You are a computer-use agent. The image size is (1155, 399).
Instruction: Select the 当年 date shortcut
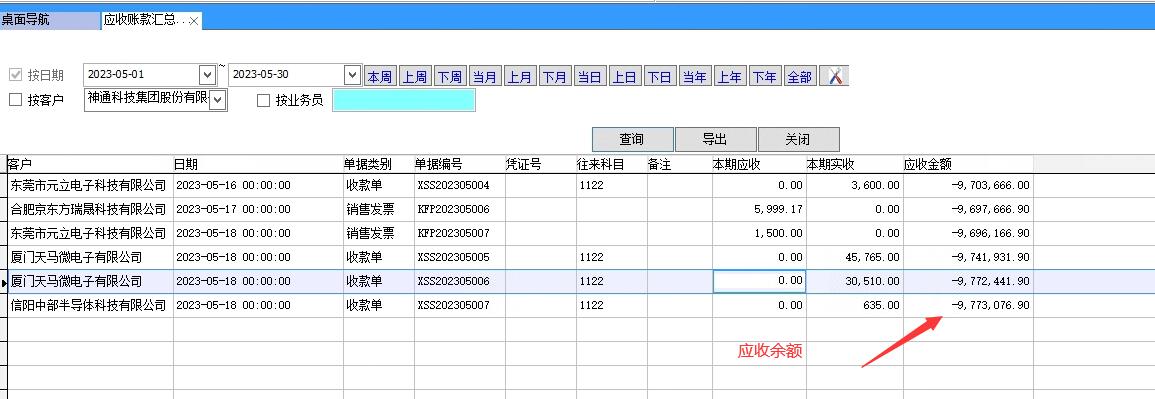(x=695, y=77)
